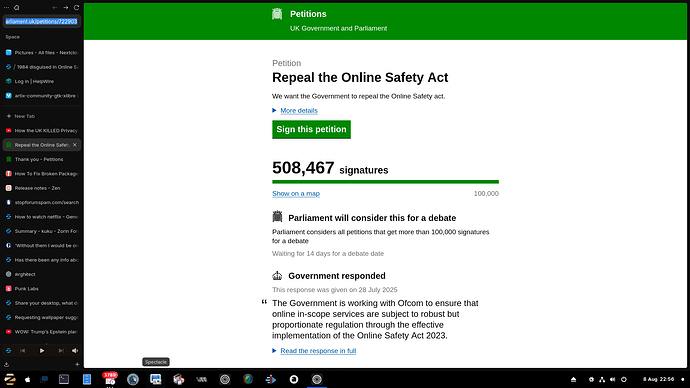690x388 pixels.
Task: Reload the page with the refresh icon
Action: (x=76, y=7)
